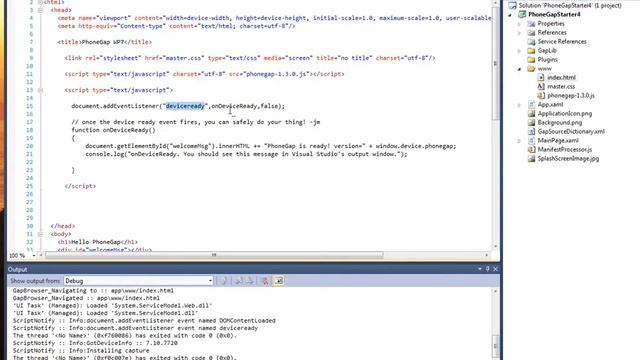This screenshot has height=360, width=640.
Task: Select phonegap-1.3.0.js in Solution Explorer
Action: click(x=571, y=96)
